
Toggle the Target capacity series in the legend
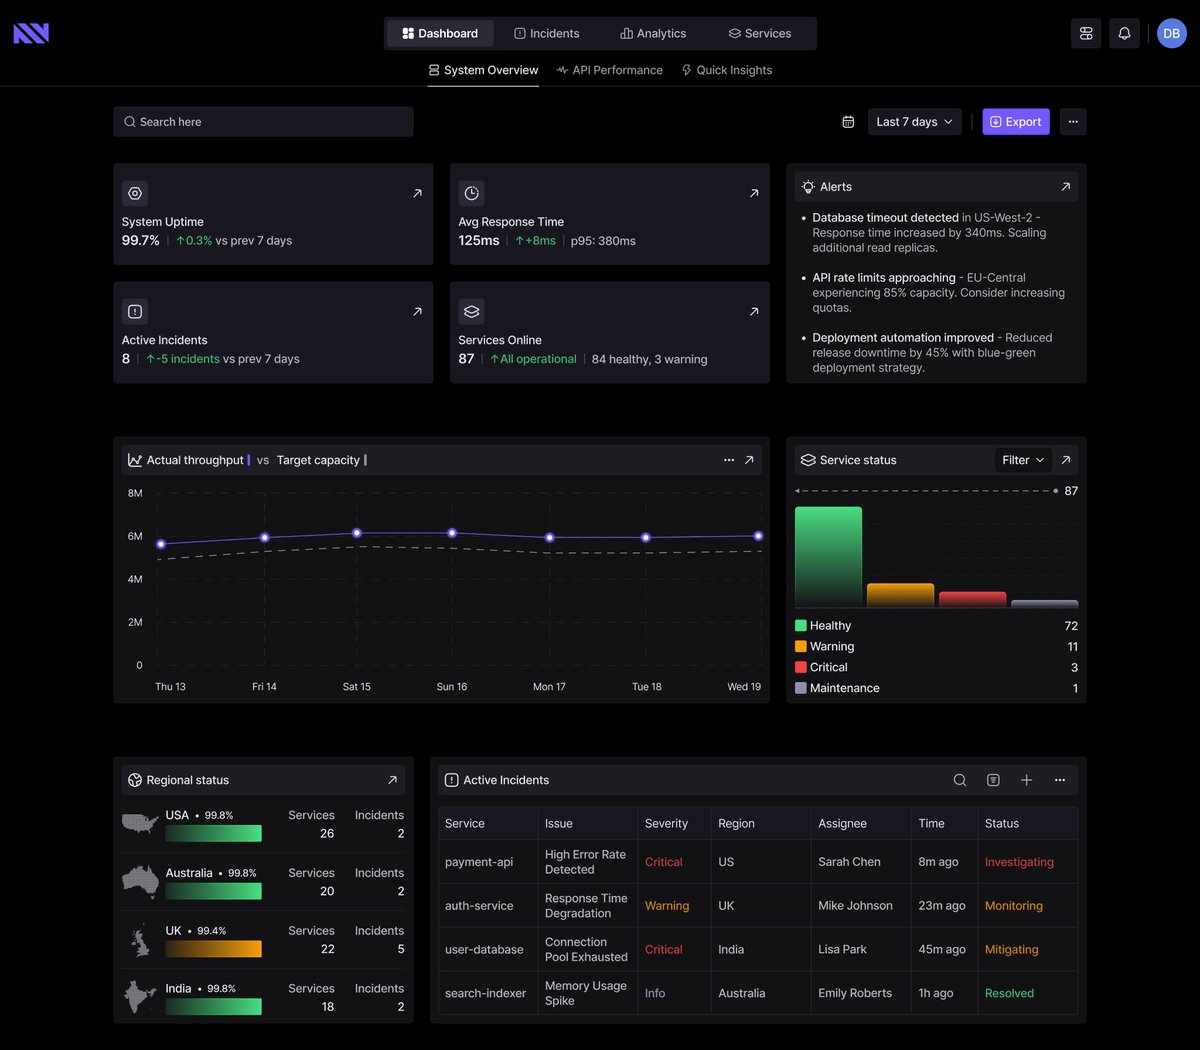[321, 460]
